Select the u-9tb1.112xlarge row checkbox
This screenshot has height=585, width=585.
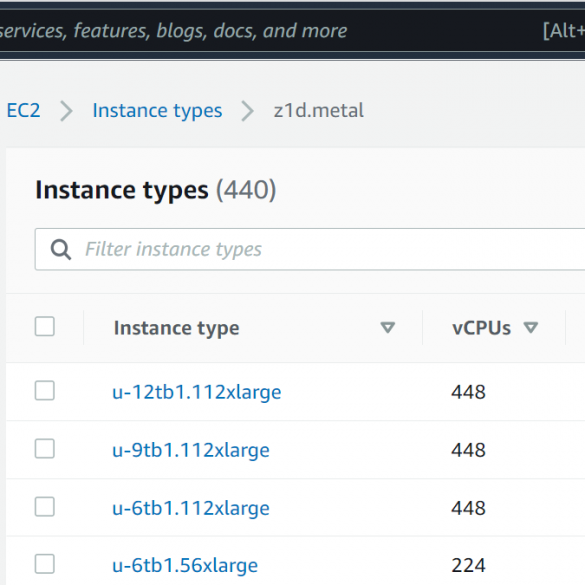45,448
